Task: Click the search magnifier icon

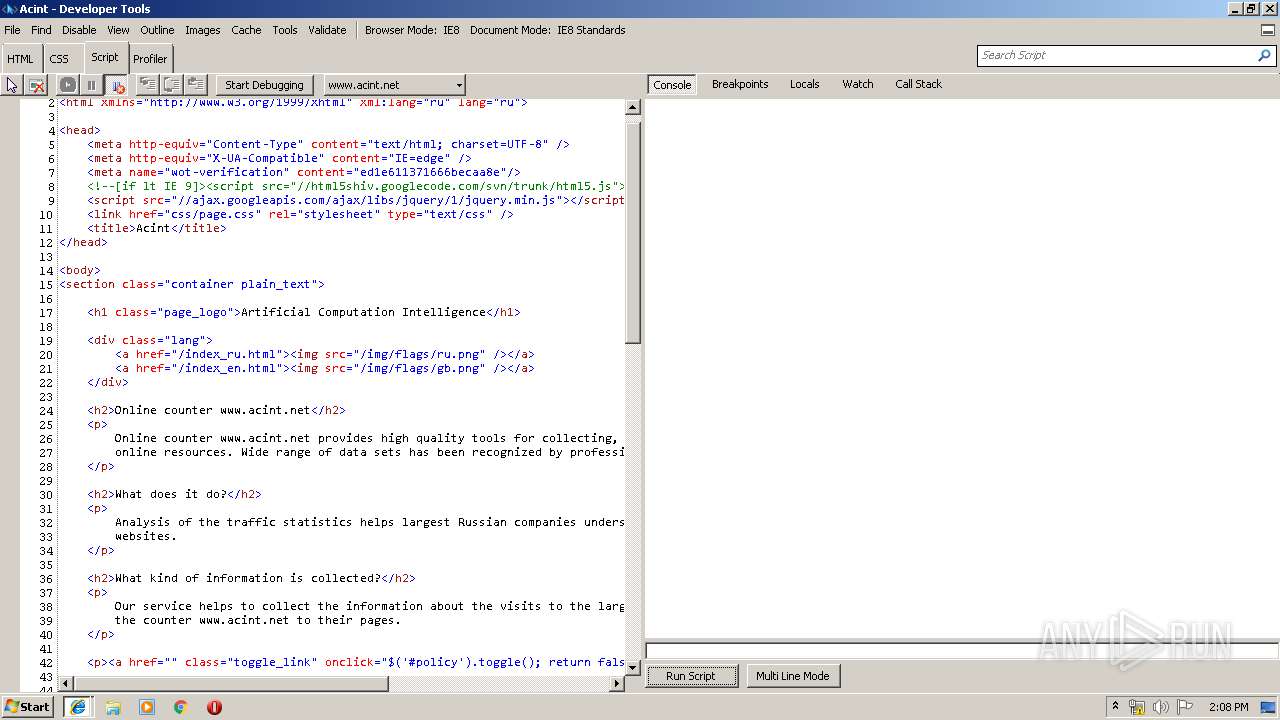Action: tap(1265, 56)
